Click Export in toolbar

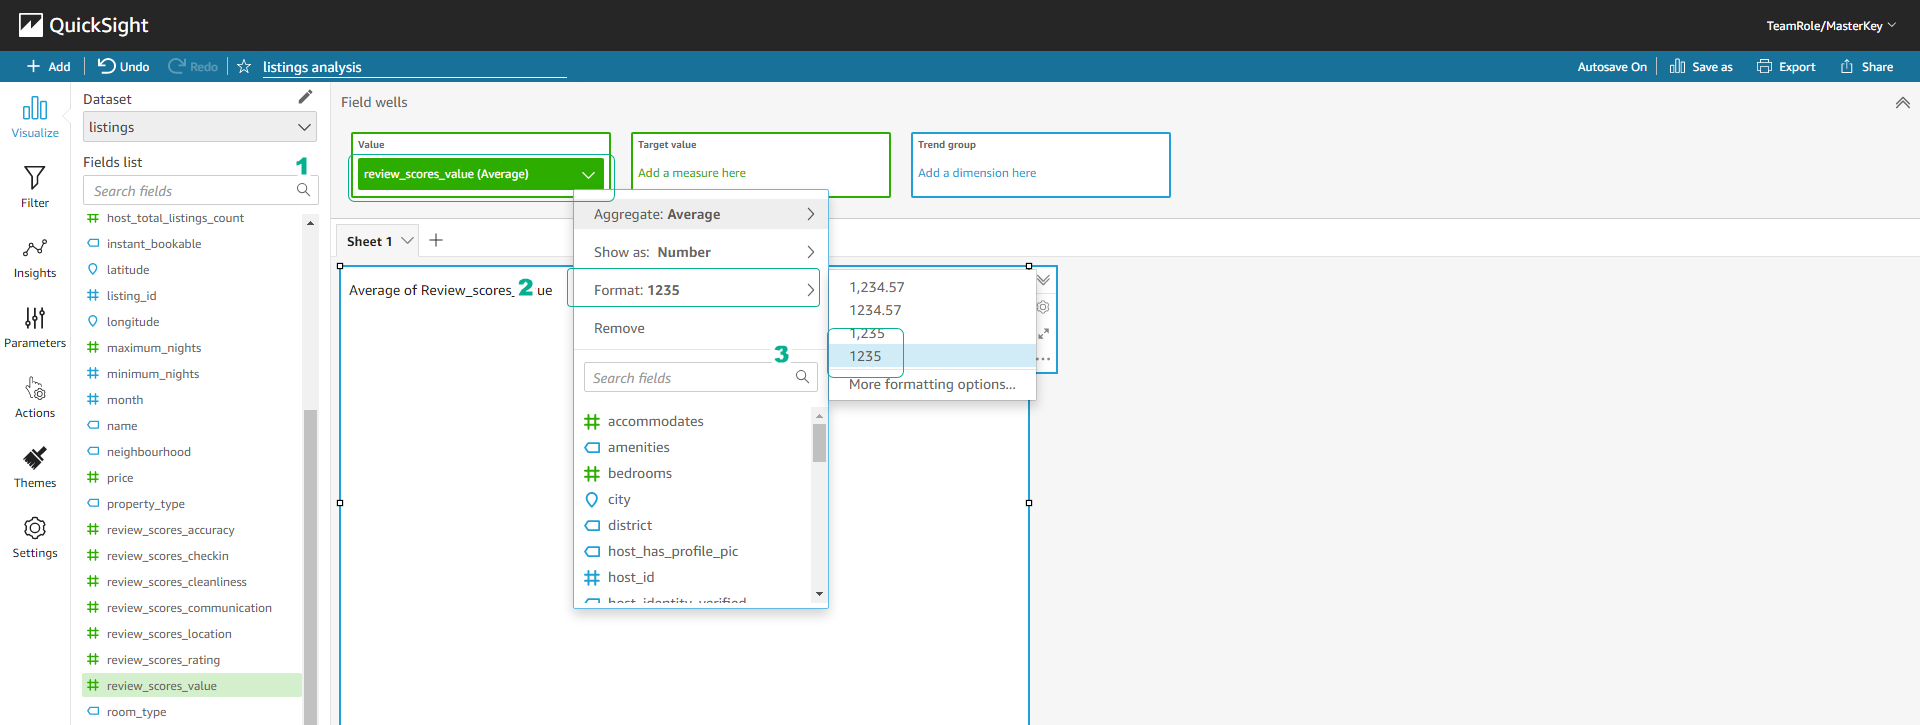[x=1786, y=66]
